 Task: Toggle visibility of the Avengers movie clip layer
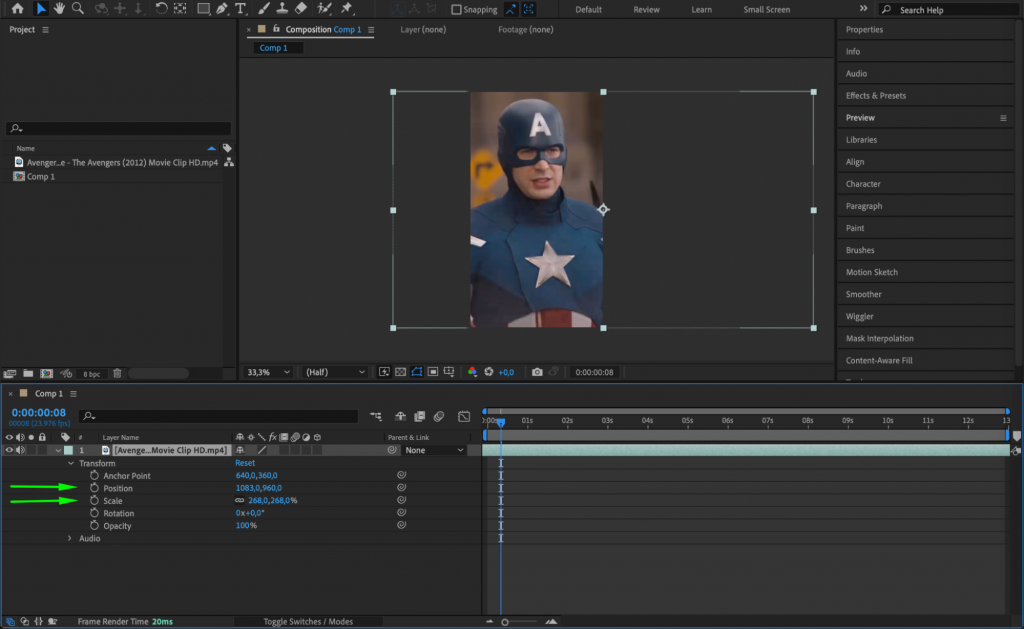pos(9,450)
